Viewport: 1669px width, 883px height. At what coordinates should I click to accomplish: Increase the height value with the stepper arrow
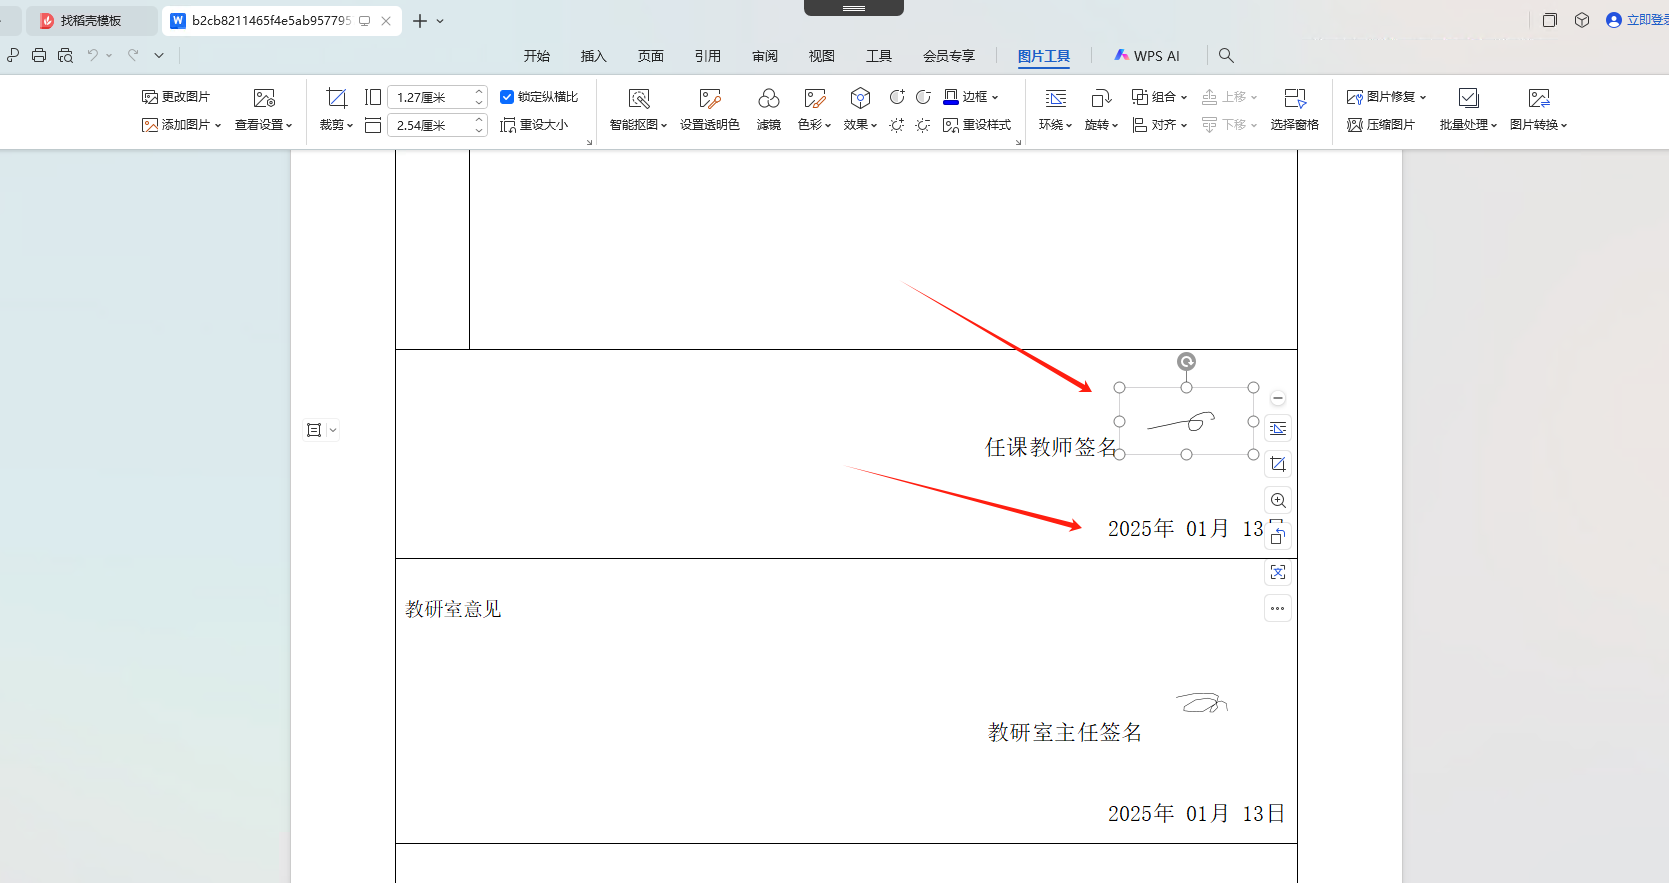click(x=479, y=92)
